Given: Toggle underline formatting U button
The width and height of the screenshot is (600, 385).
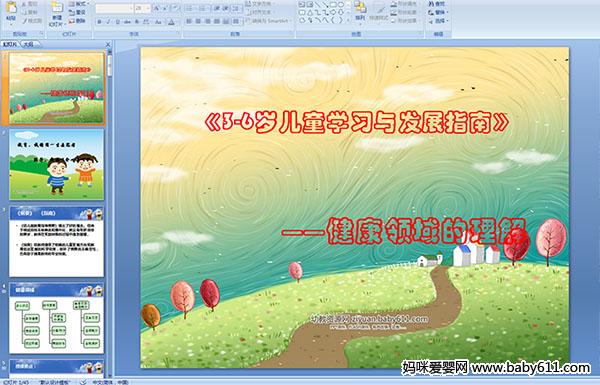Looking at the screenshot, I should (117, 22).
